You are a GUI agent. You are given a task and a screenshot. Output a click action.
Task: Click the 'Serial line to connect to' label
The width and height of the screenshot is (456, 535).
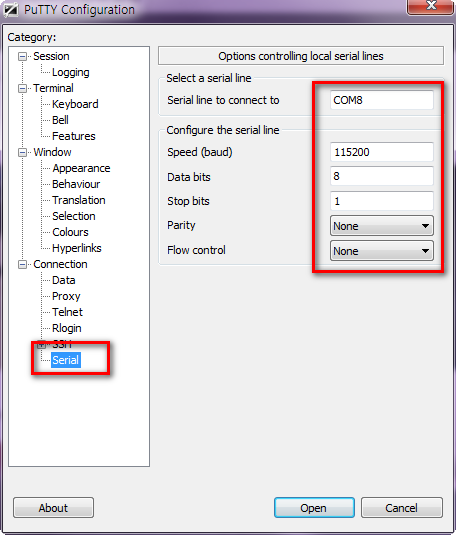click(223, 100)
